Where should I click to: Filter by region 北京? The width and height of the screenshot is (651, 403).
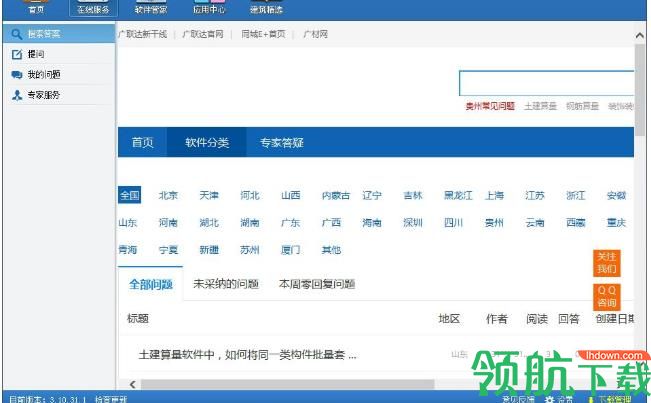168,195
